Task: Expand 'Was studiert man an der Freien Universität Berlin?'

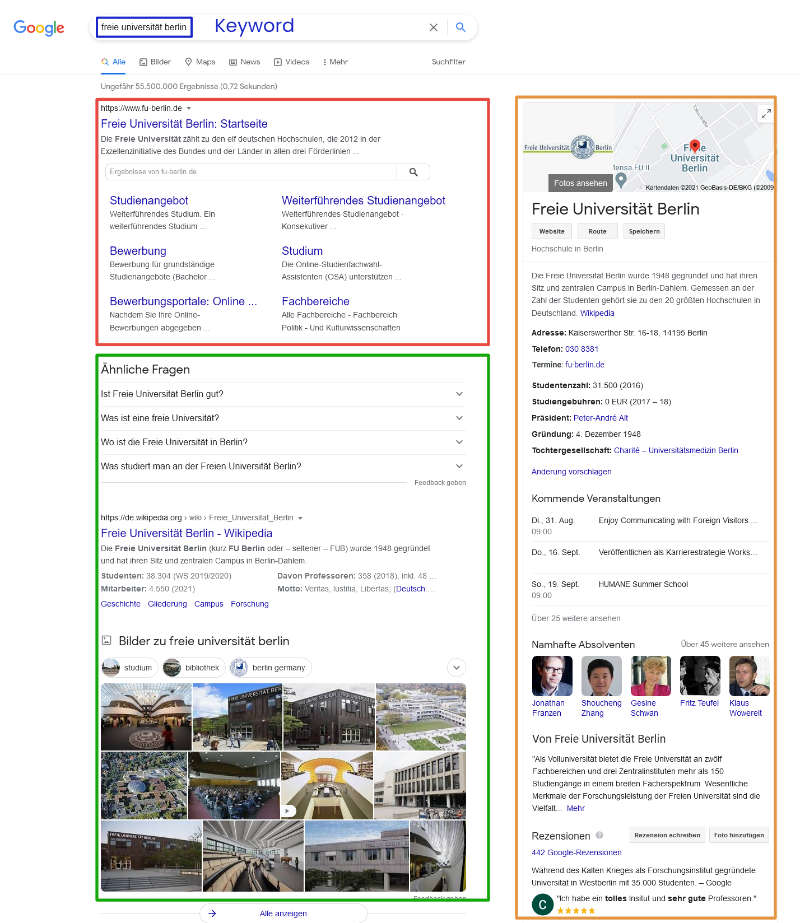Action: [282, 466]
